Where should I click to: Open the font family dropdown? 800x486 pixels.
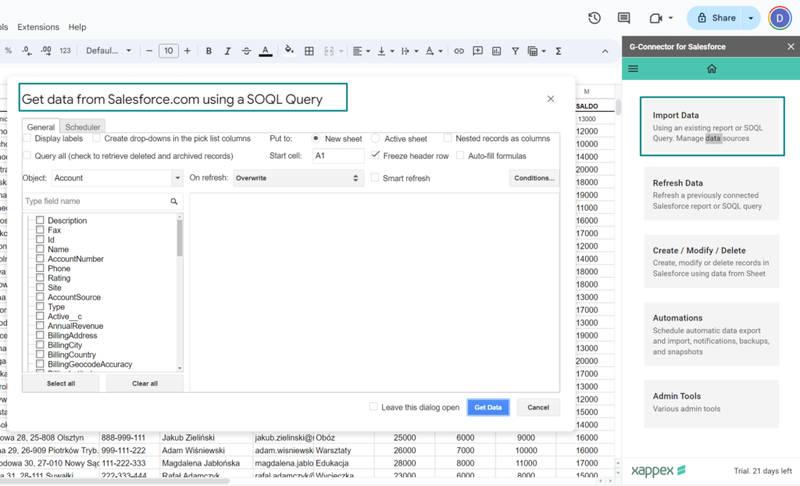tap(109, 50)
